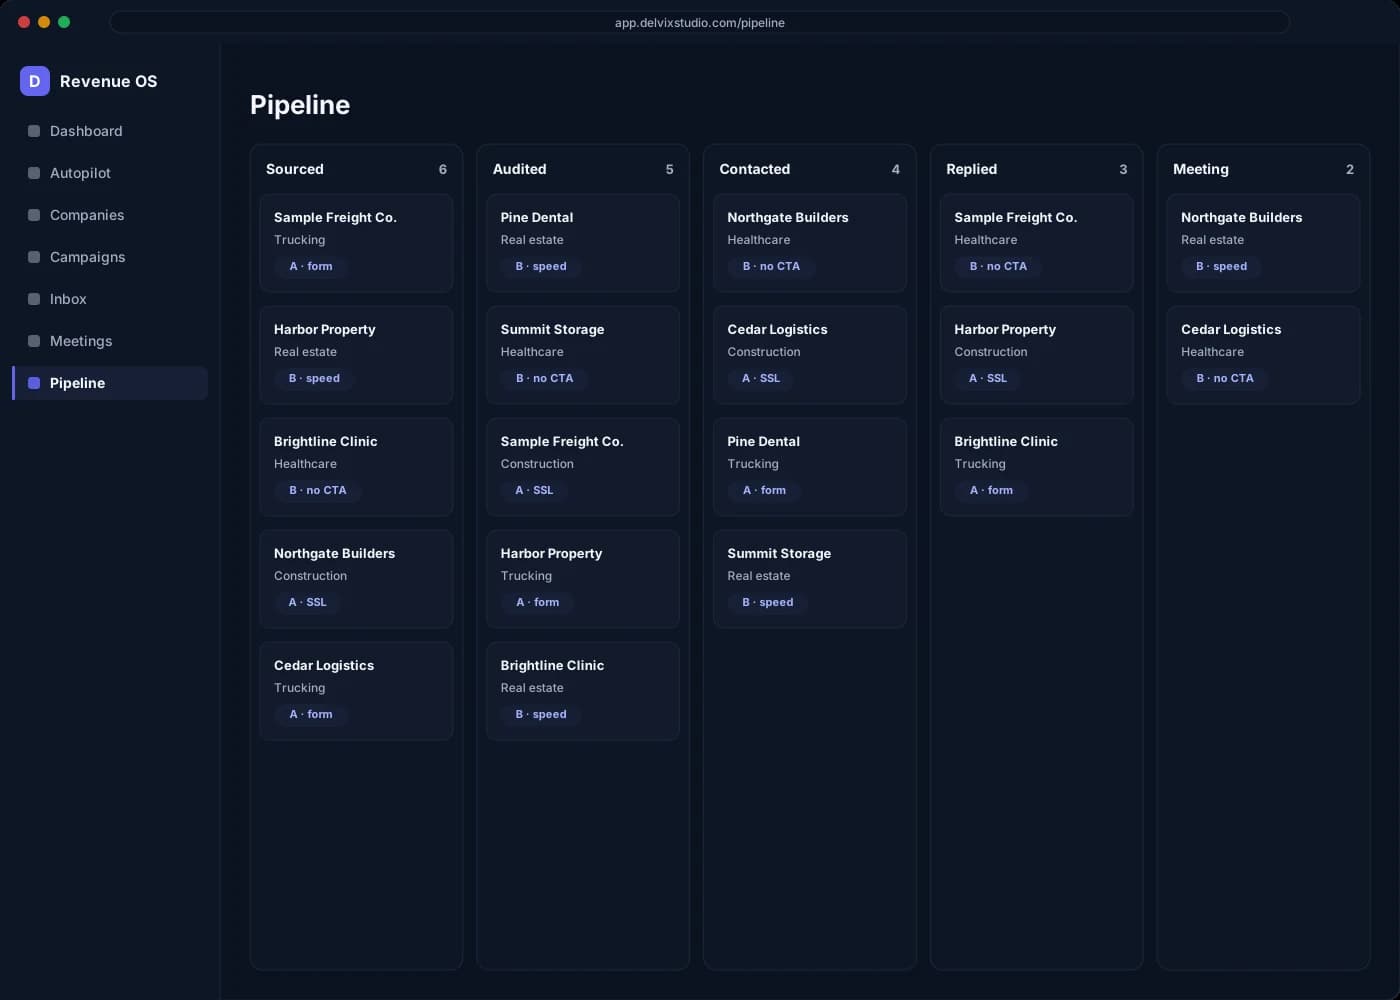Select Brightline Clinic card in Replied column
The height and width of the screenshot is (1000, 1400).
(x=1037, y=467)
